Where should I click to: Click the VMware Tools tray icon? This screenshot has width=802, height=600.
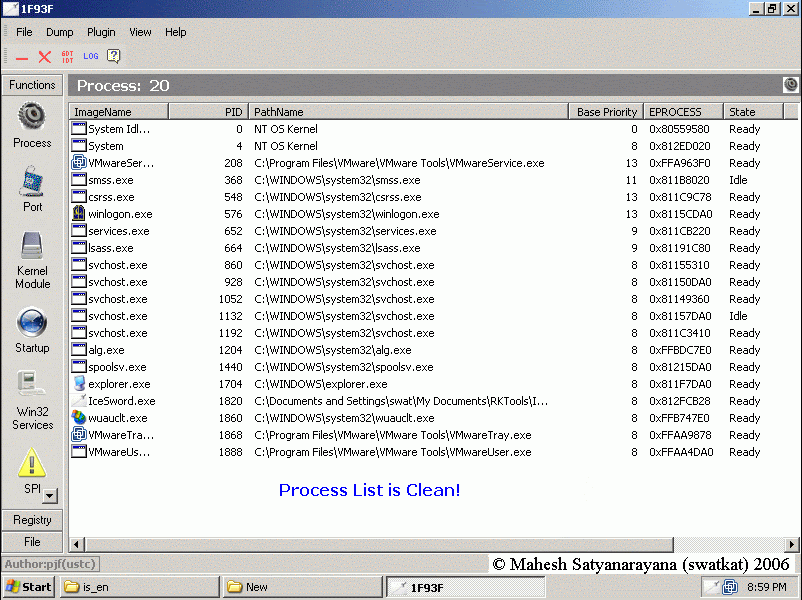(x=730, y=587)
